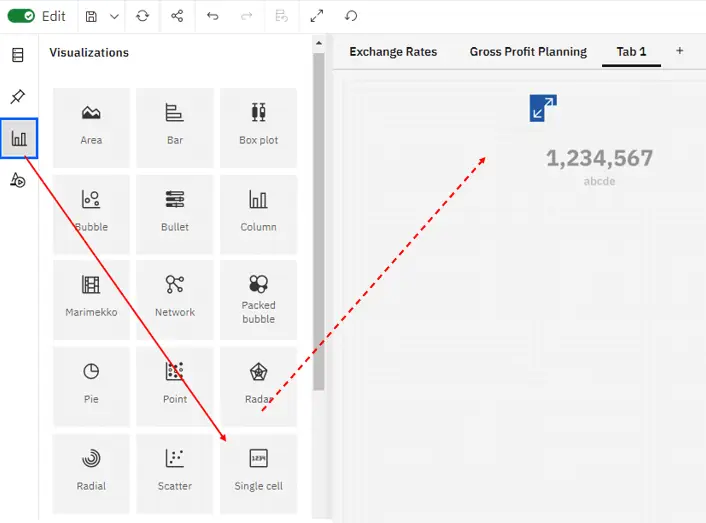Open the Data tree panel icon in the sidebar
The height and width of the screenshot is (523, 706).
pyautogui.click(x=18, y=55)
